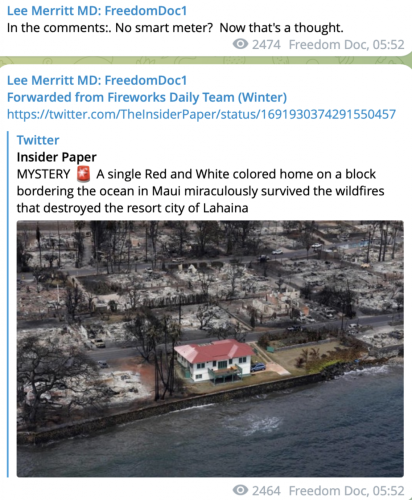The image size is (412, 500).
Task: Open Forwarded from Fireworks Daily Team (Winter) source
Action: (147, 97)
